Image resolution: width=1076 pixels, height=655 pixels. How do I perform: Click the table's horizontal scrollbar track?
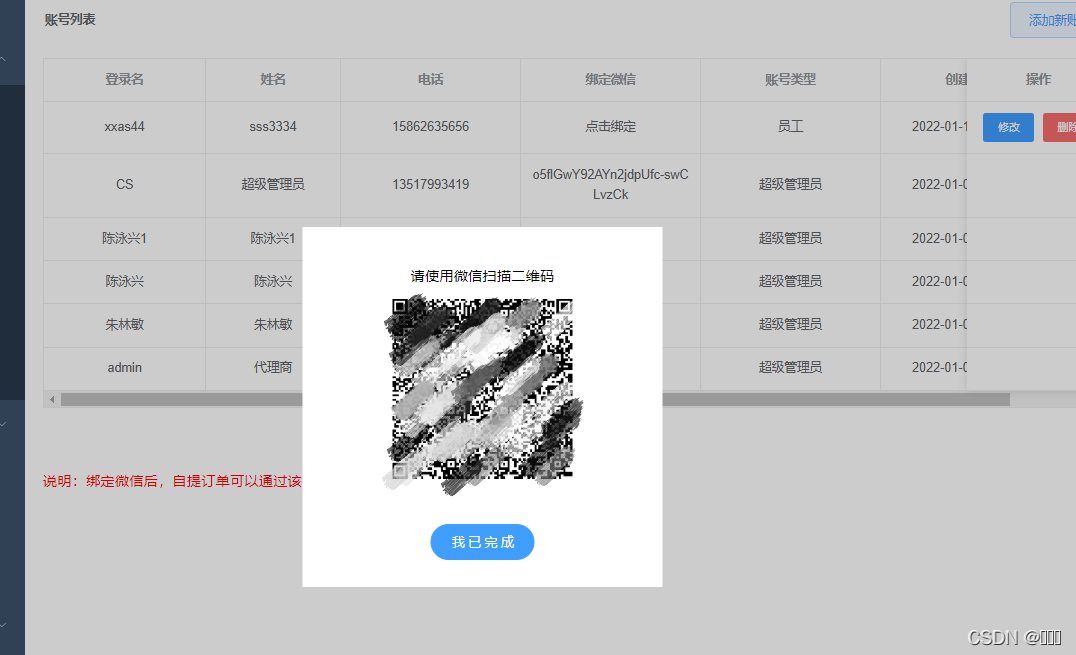[535, 399]
